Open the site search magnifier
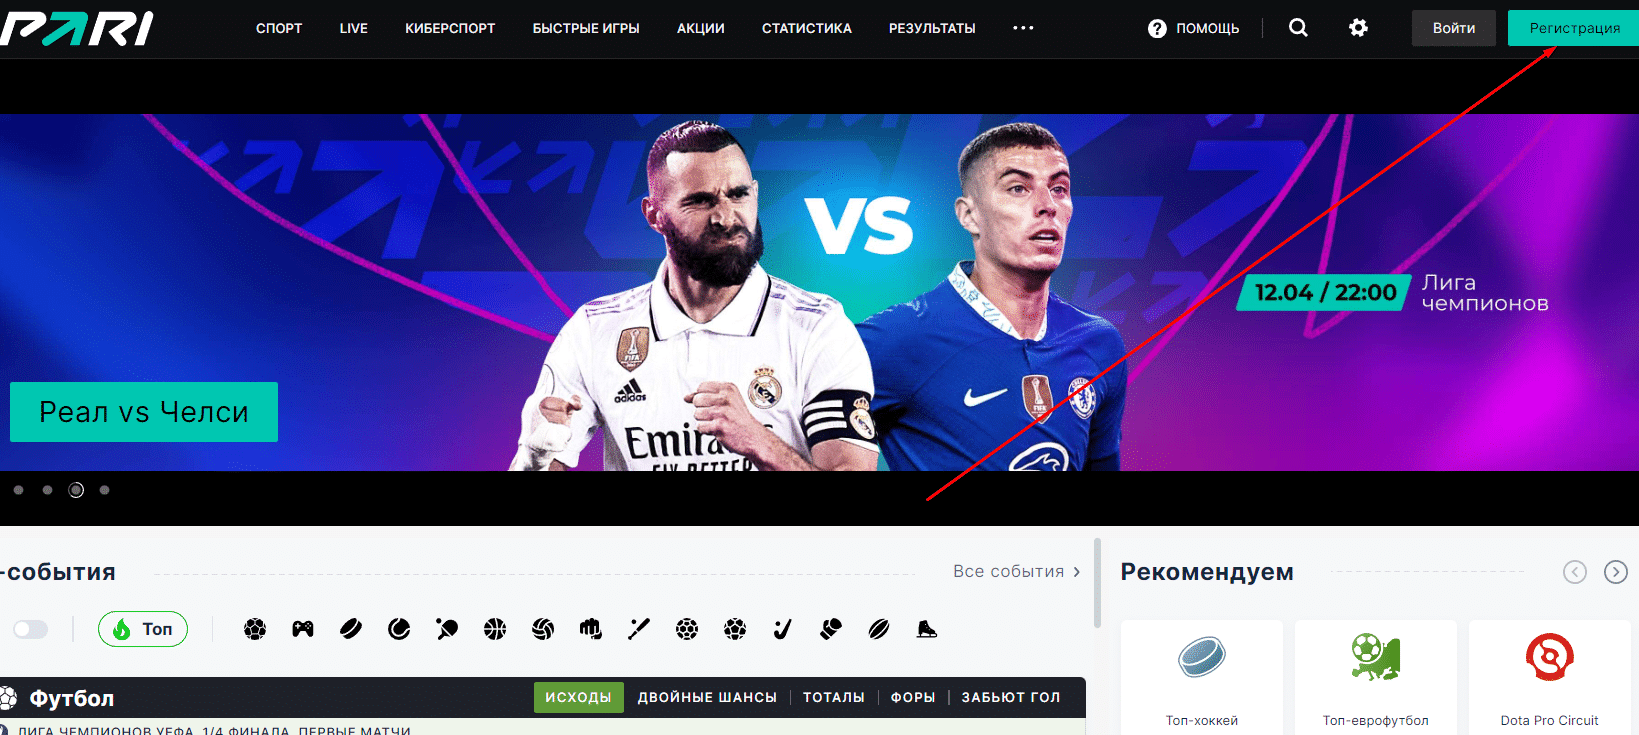 (x=1298, y=28)
